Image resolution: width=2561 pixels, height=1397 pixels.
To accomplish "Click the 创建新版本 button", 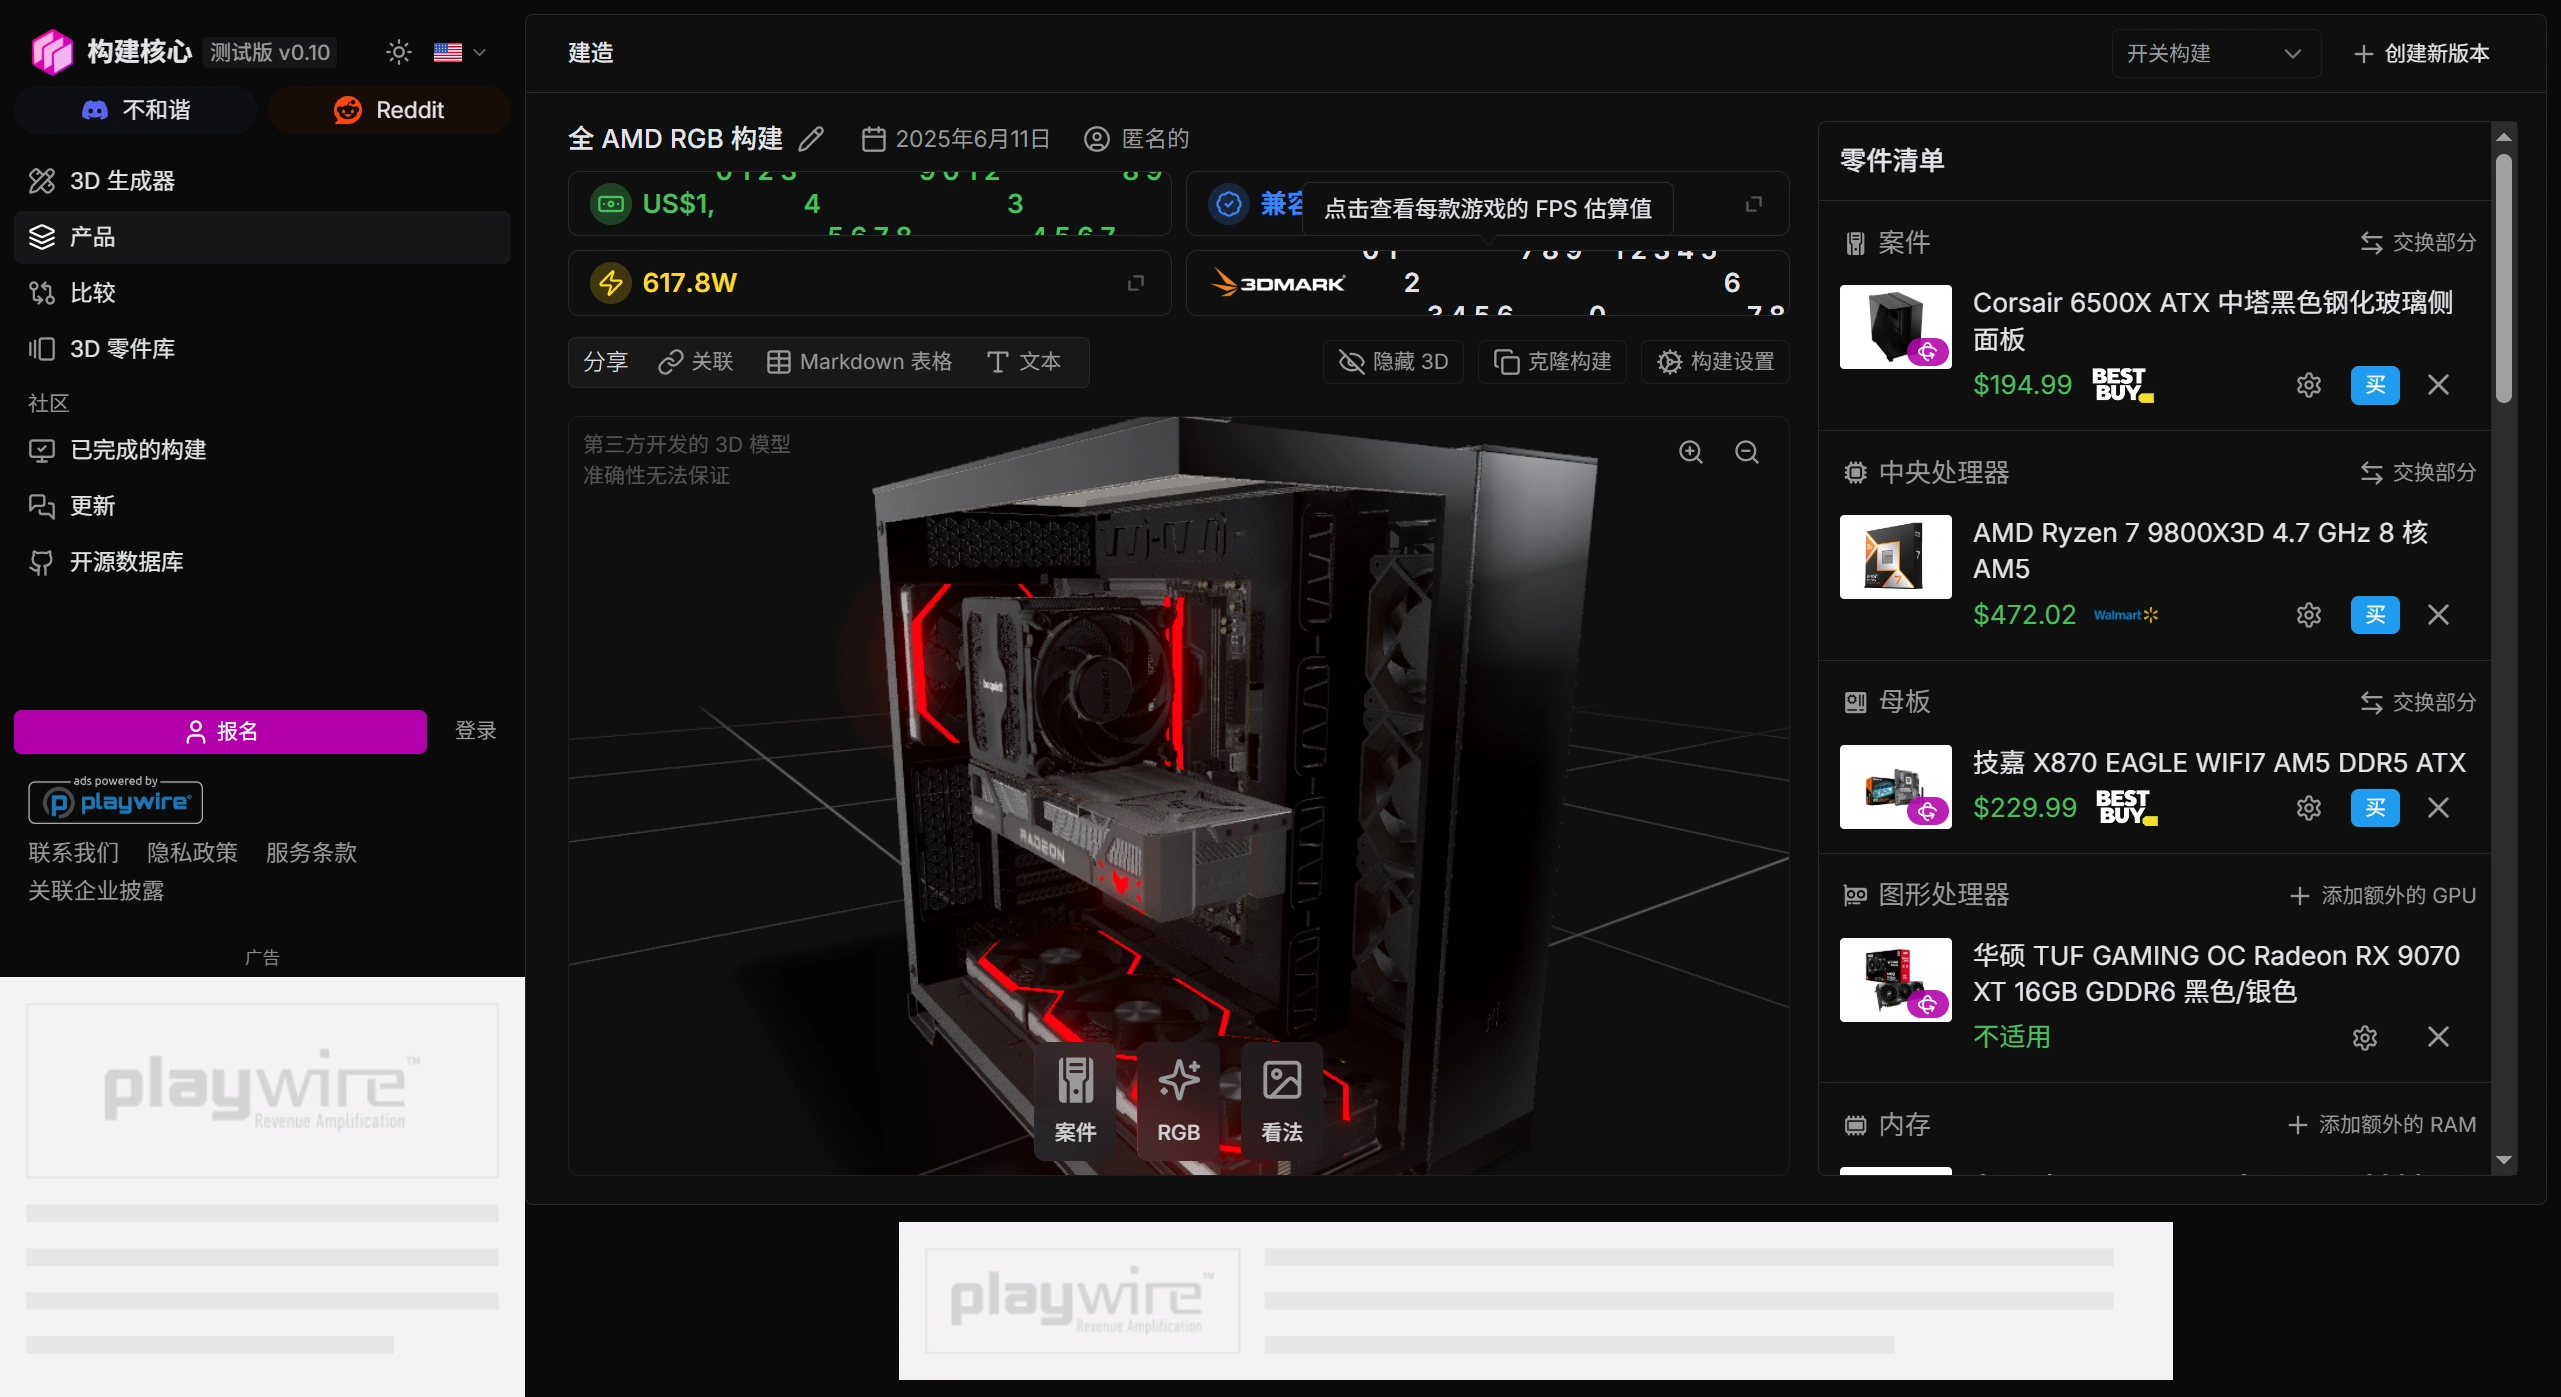I will pos(2420,53).
